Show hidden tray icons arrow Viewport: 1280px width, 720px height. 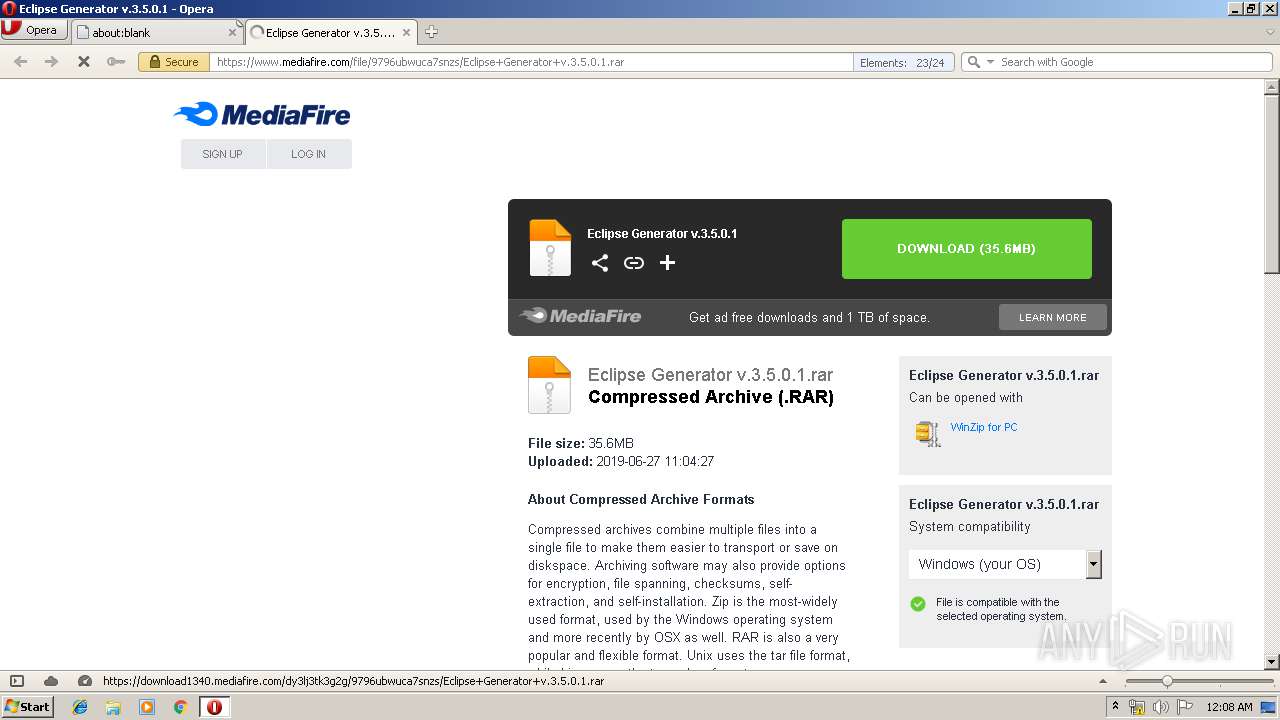point(1116,707)
